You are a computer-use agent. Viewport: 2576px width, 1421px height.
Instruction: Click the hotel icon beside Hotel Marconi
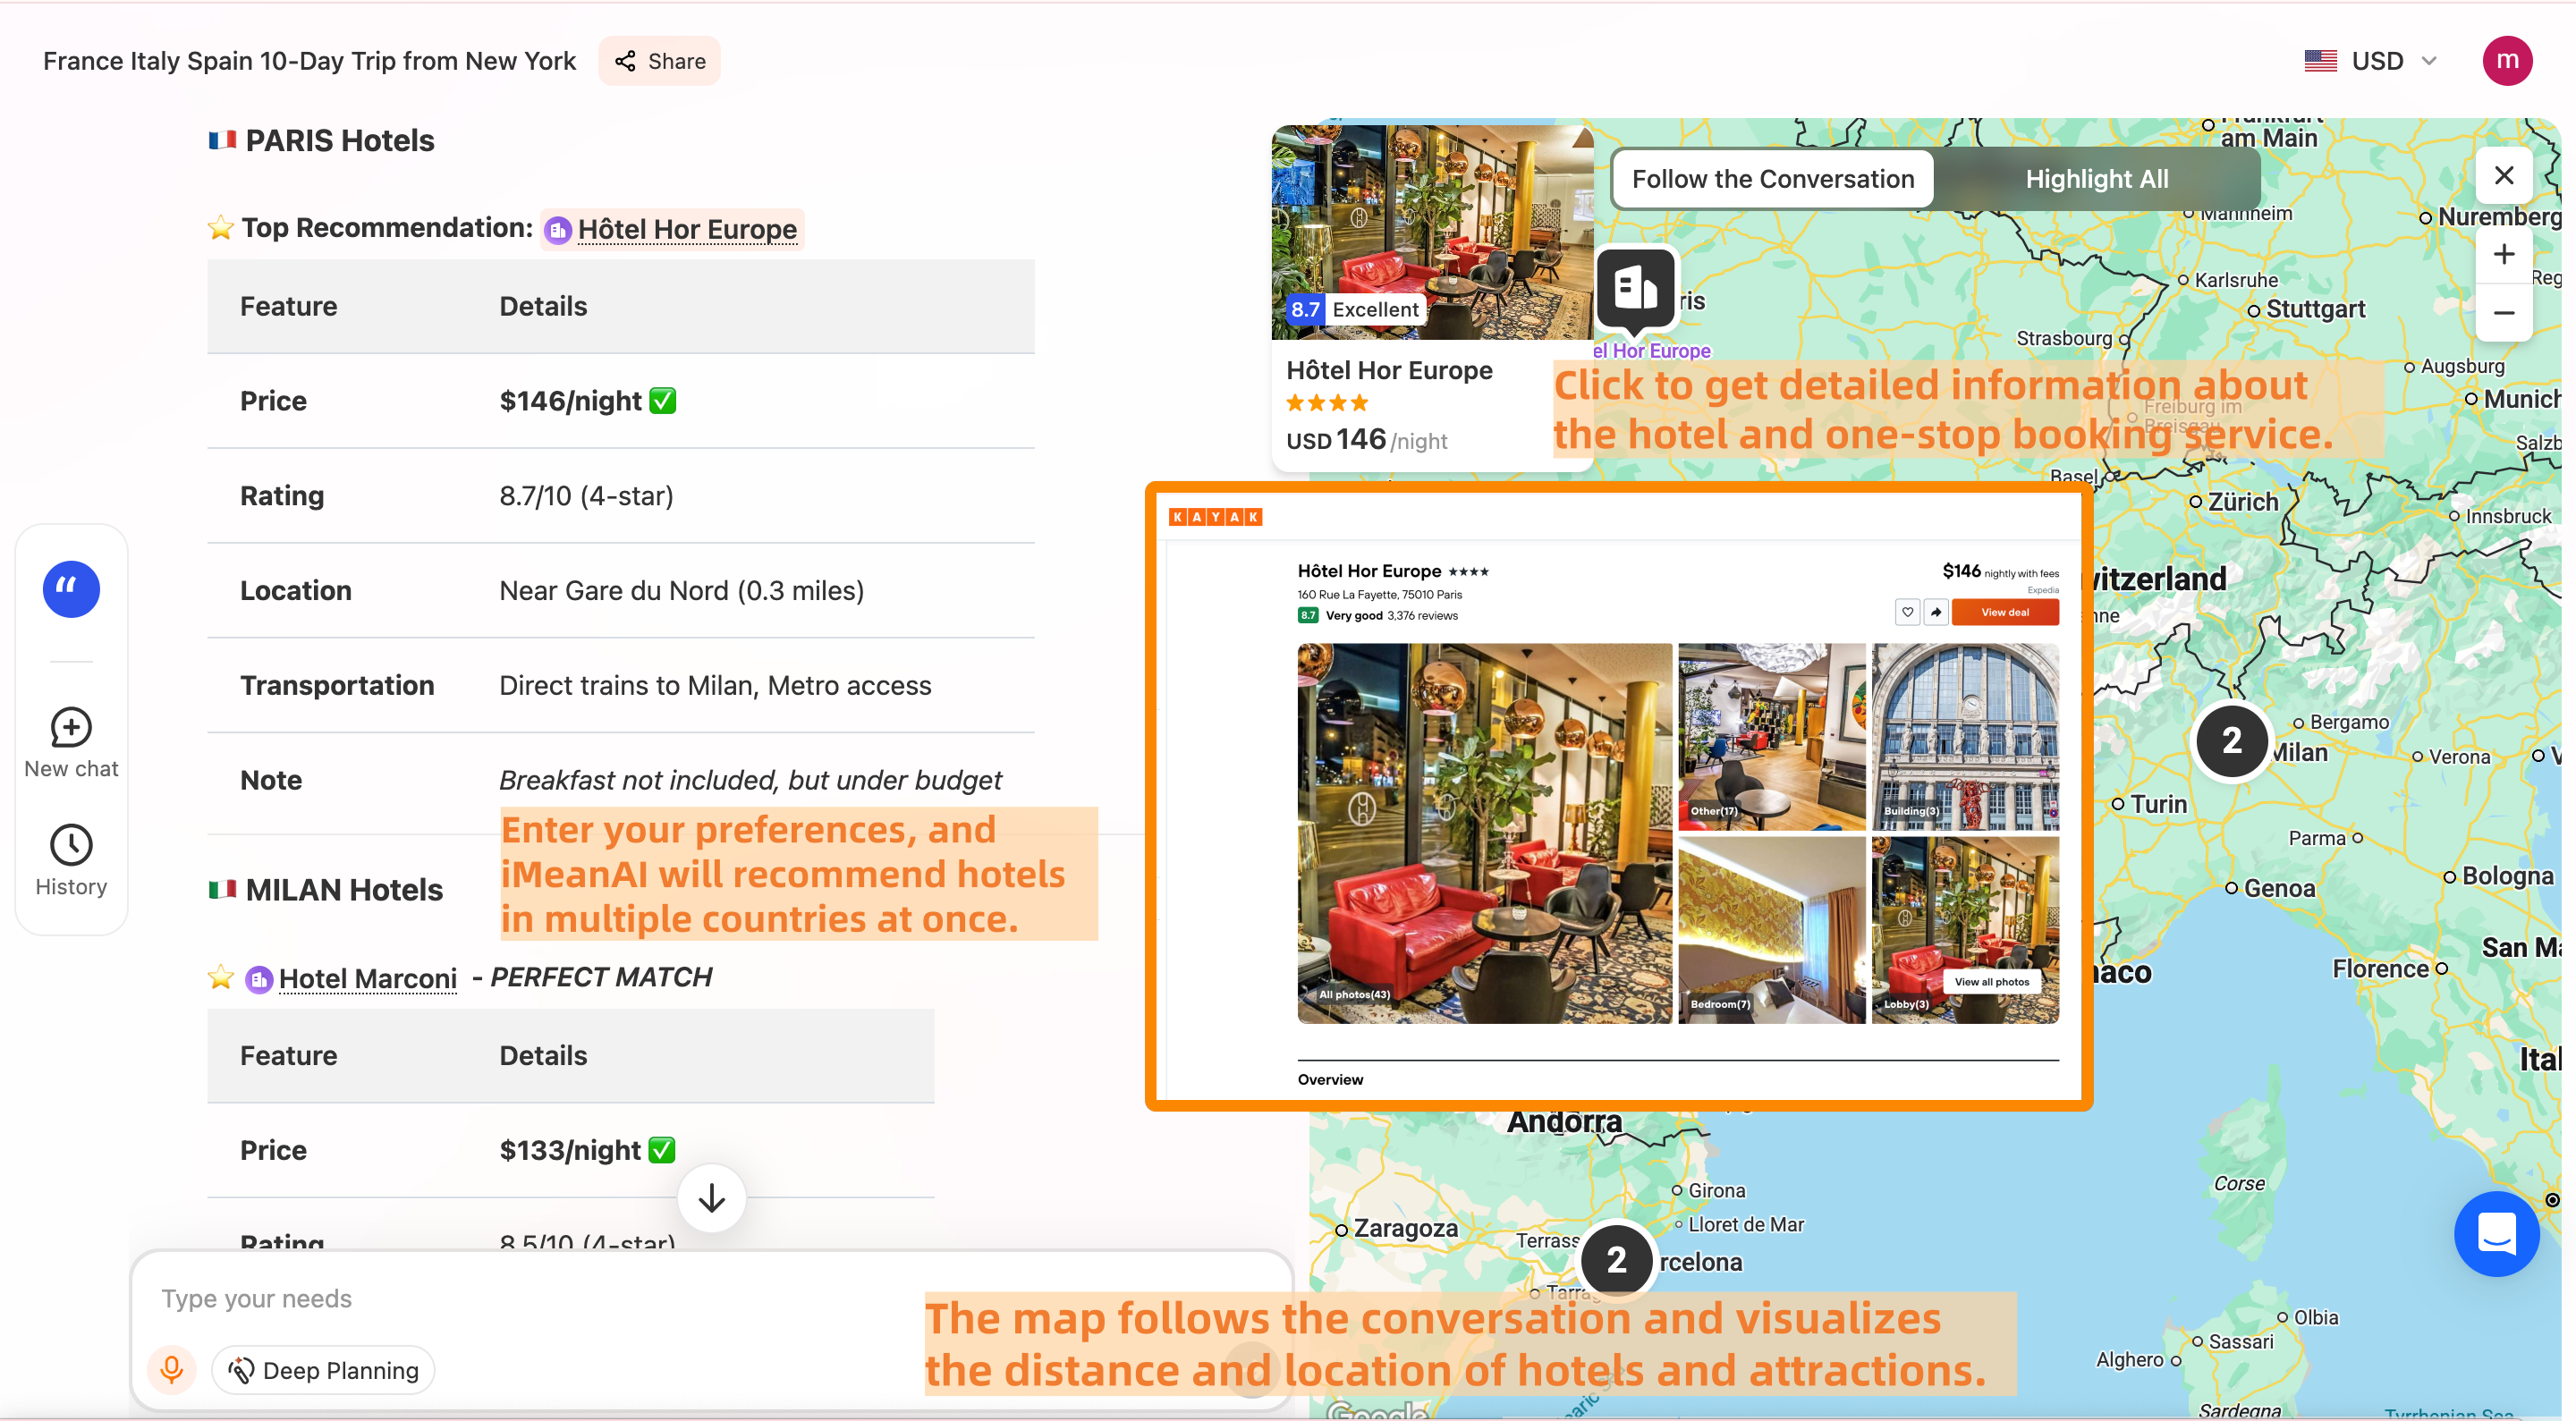click(259, 979)
